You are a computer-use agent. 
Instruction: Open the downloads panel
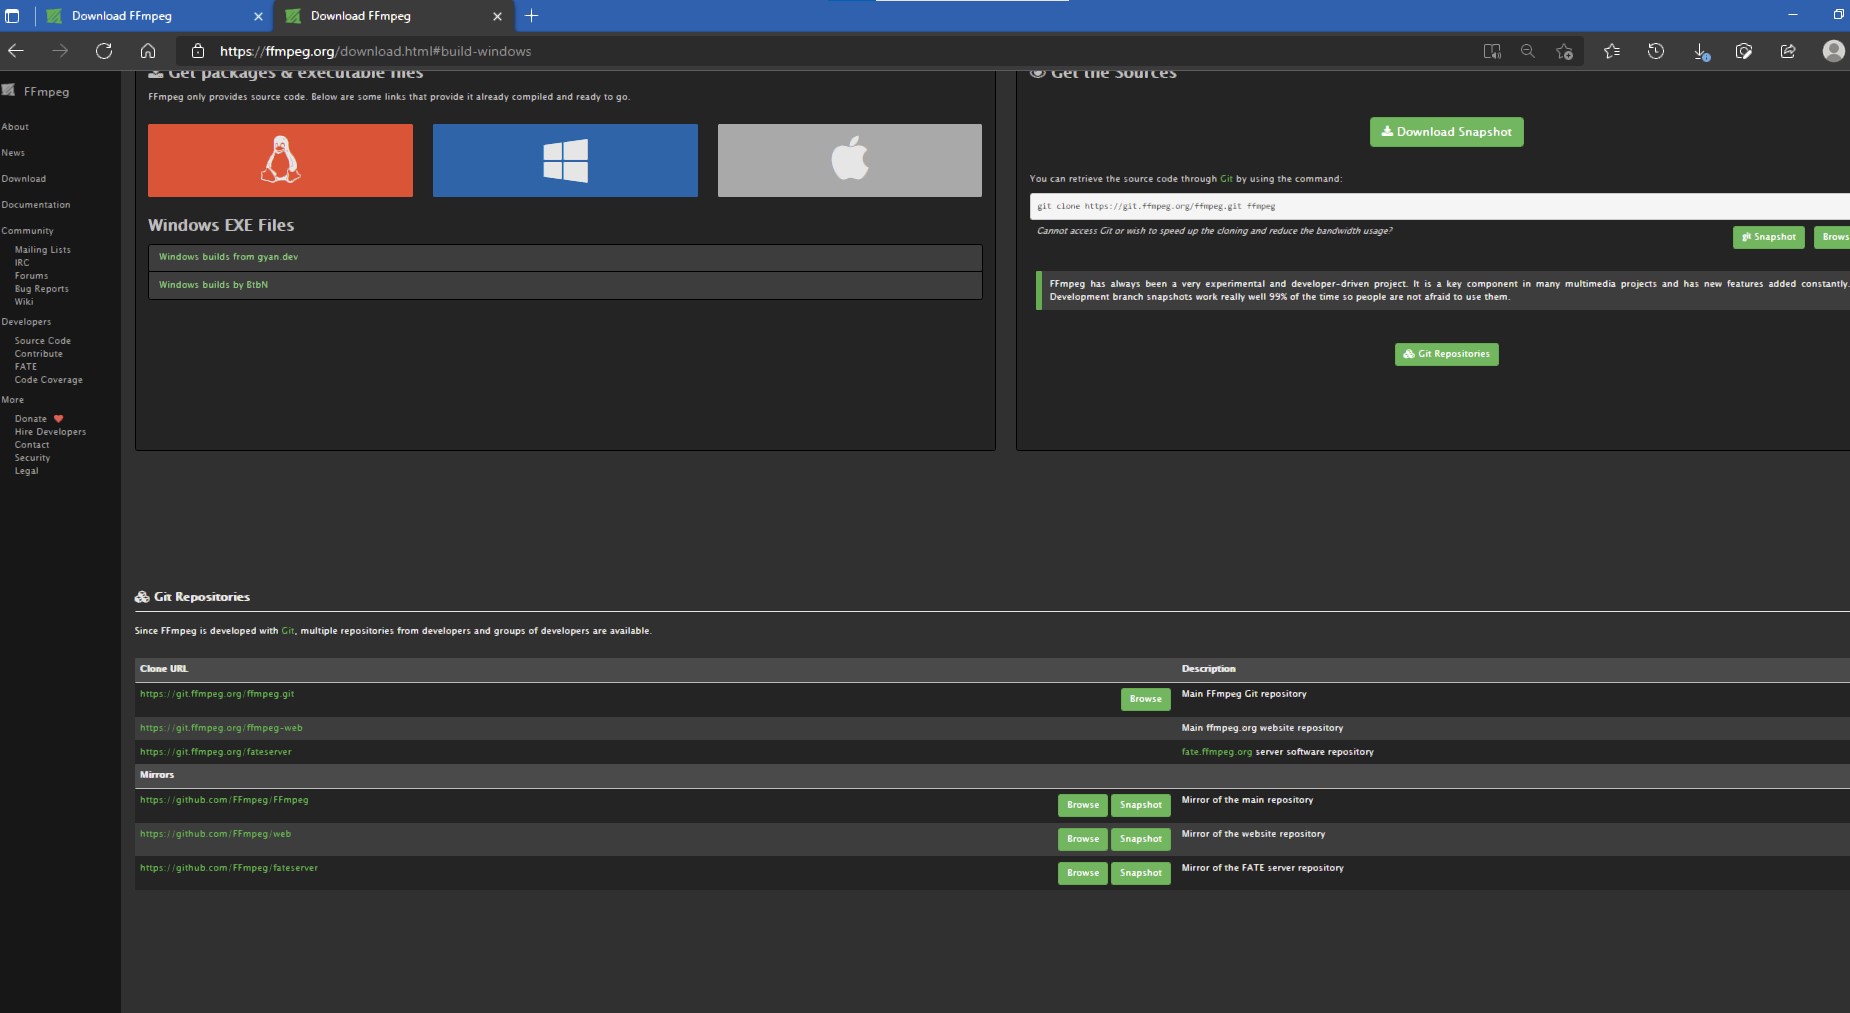click(x=1700, y=51)
